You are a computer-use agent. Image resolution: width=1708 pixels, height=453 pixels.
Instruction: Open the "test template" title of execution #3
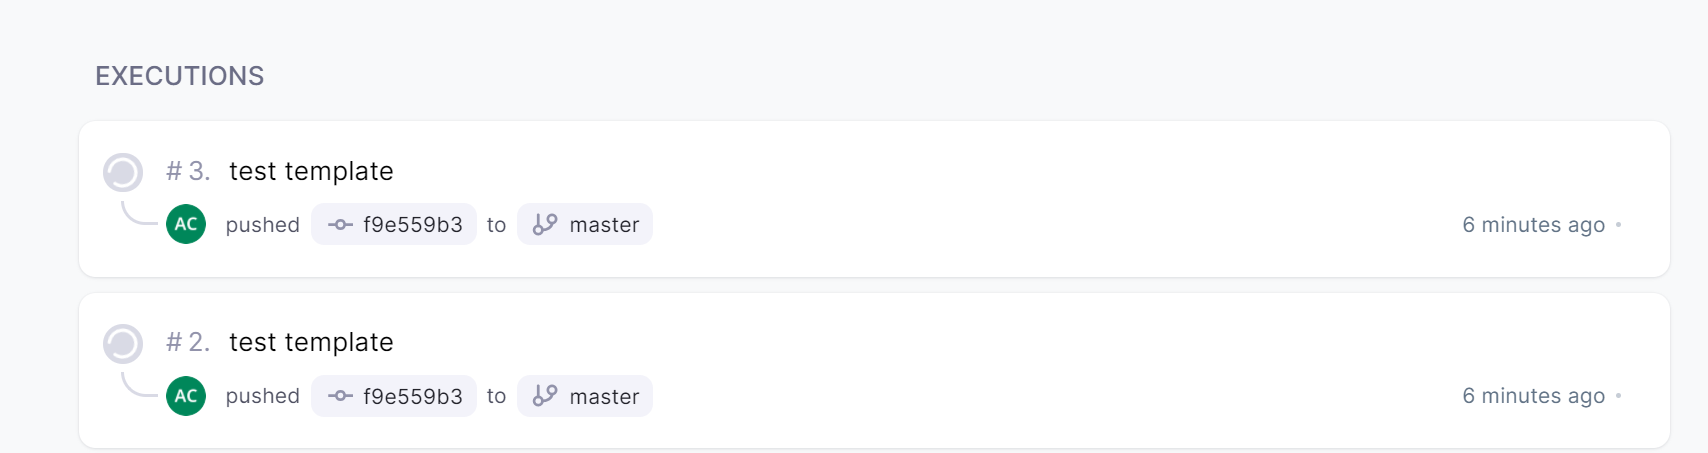(x=311, y=171)
